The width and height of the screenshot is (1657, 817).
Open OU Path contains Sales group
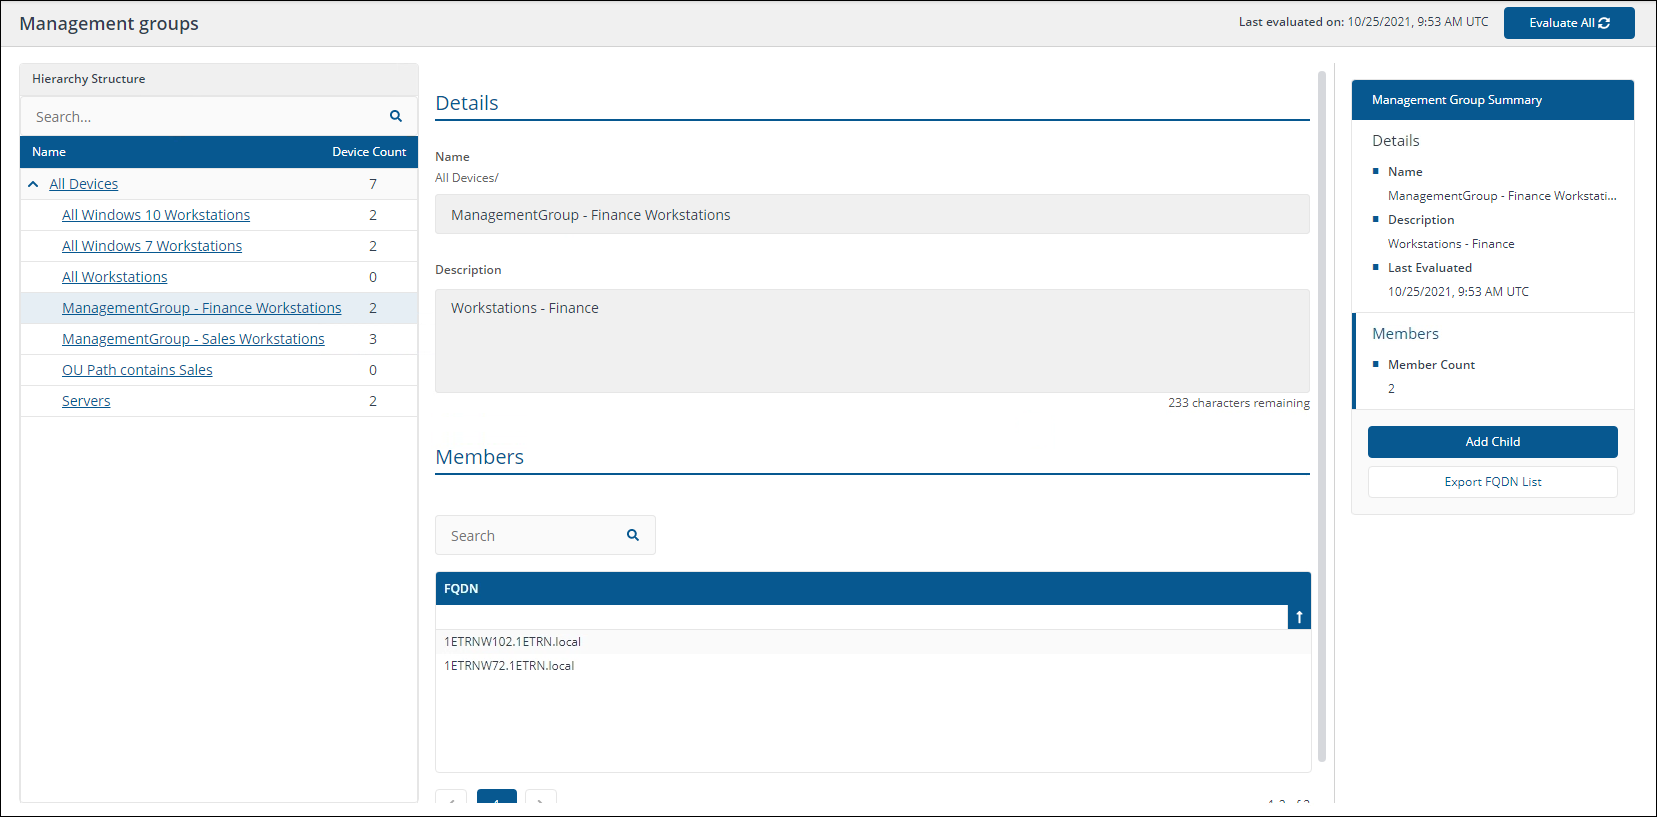point(137,370)
